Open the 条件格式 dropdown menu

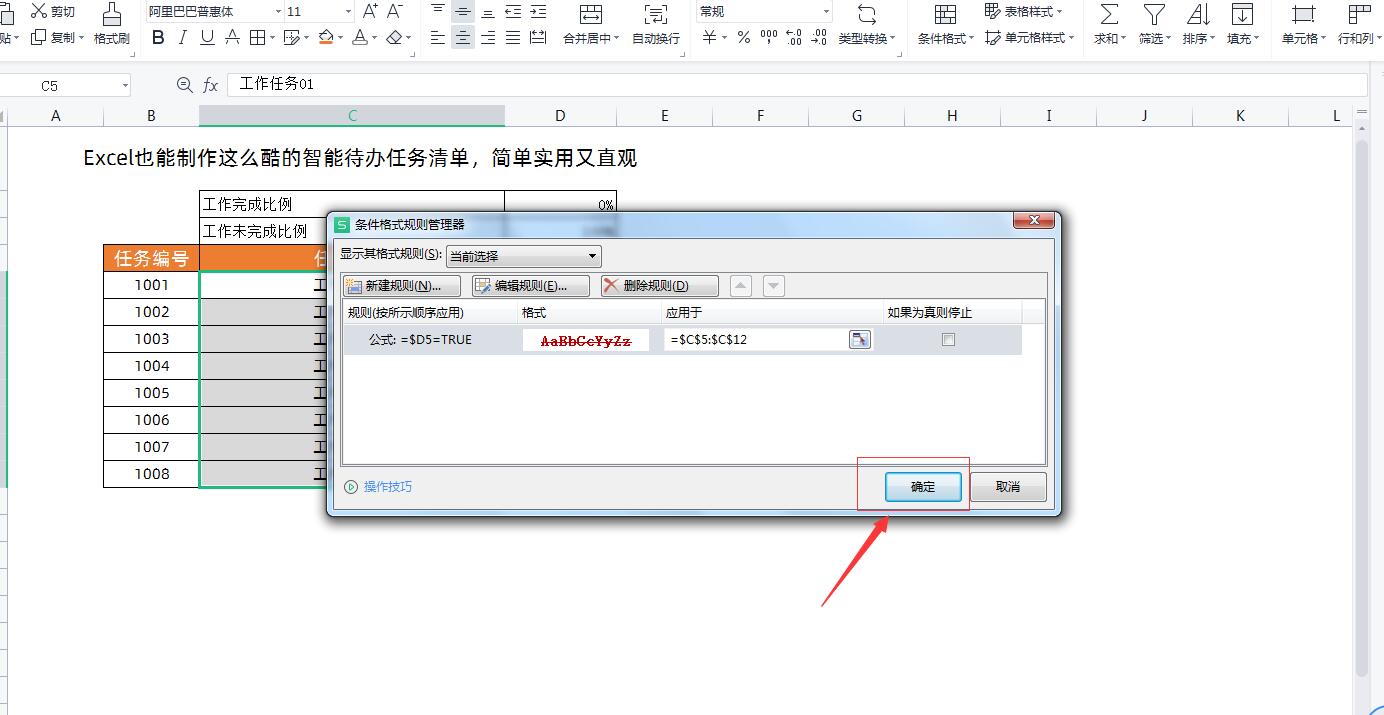click(x=944, y=37)
